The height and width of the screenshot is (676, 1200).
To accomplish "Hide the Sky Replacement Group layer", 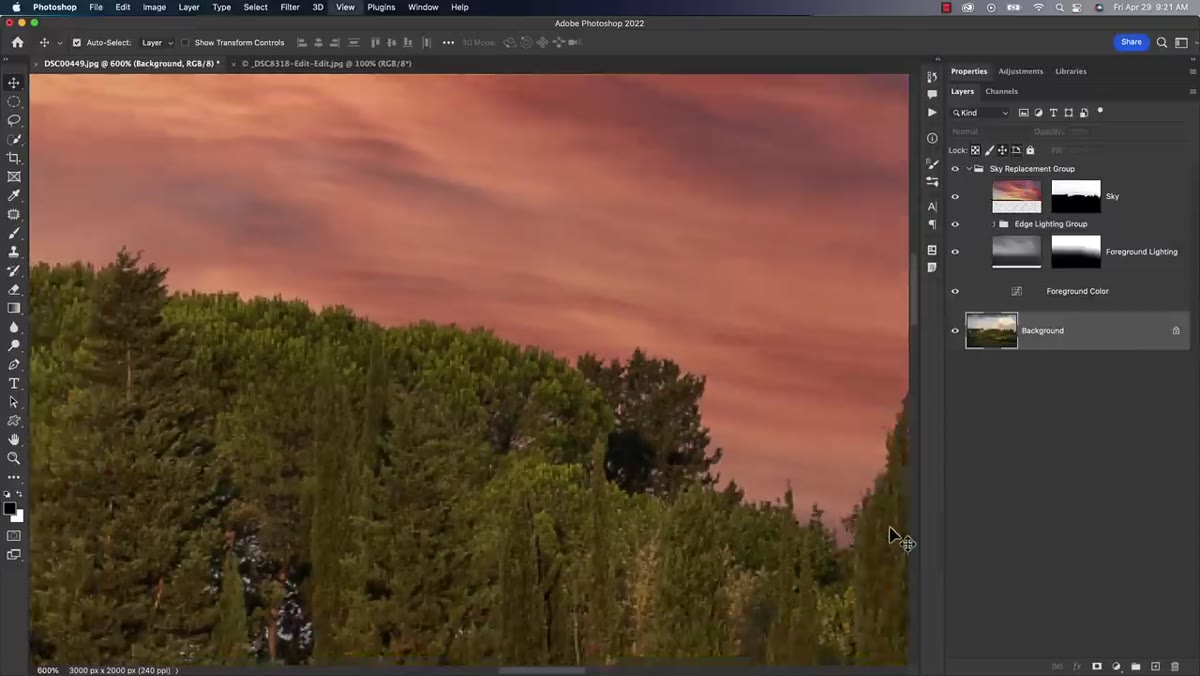I will point(955,169).
